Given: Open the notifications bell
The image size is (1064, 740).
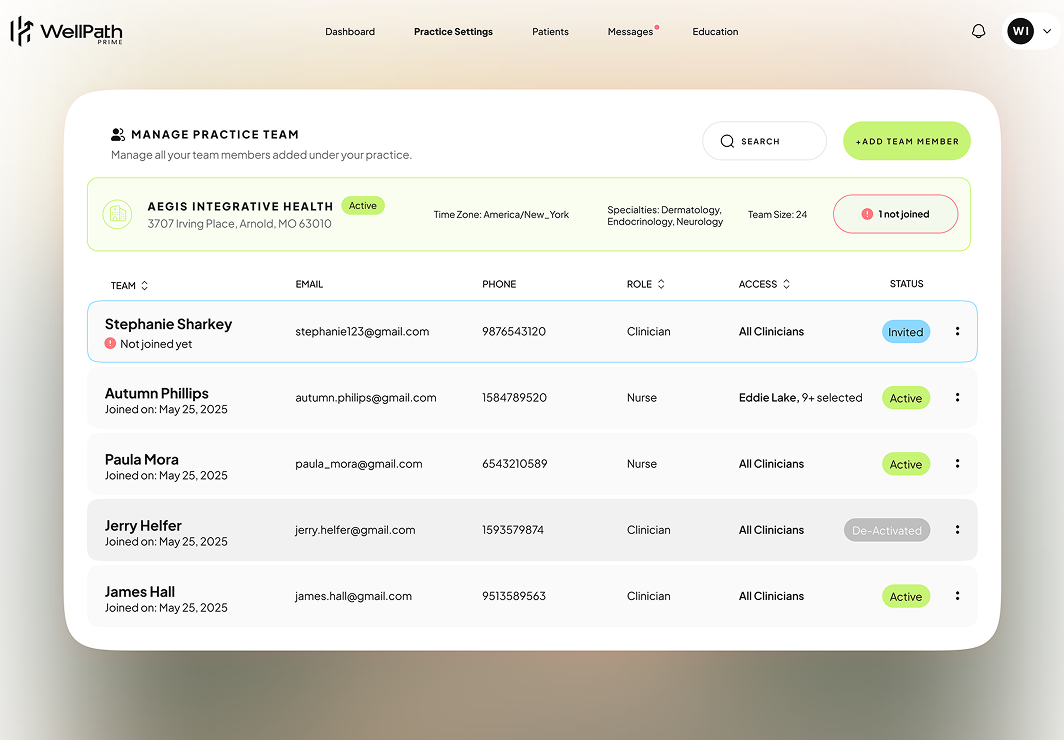Looking at the screenshot, I should click(x=978, y=31).
